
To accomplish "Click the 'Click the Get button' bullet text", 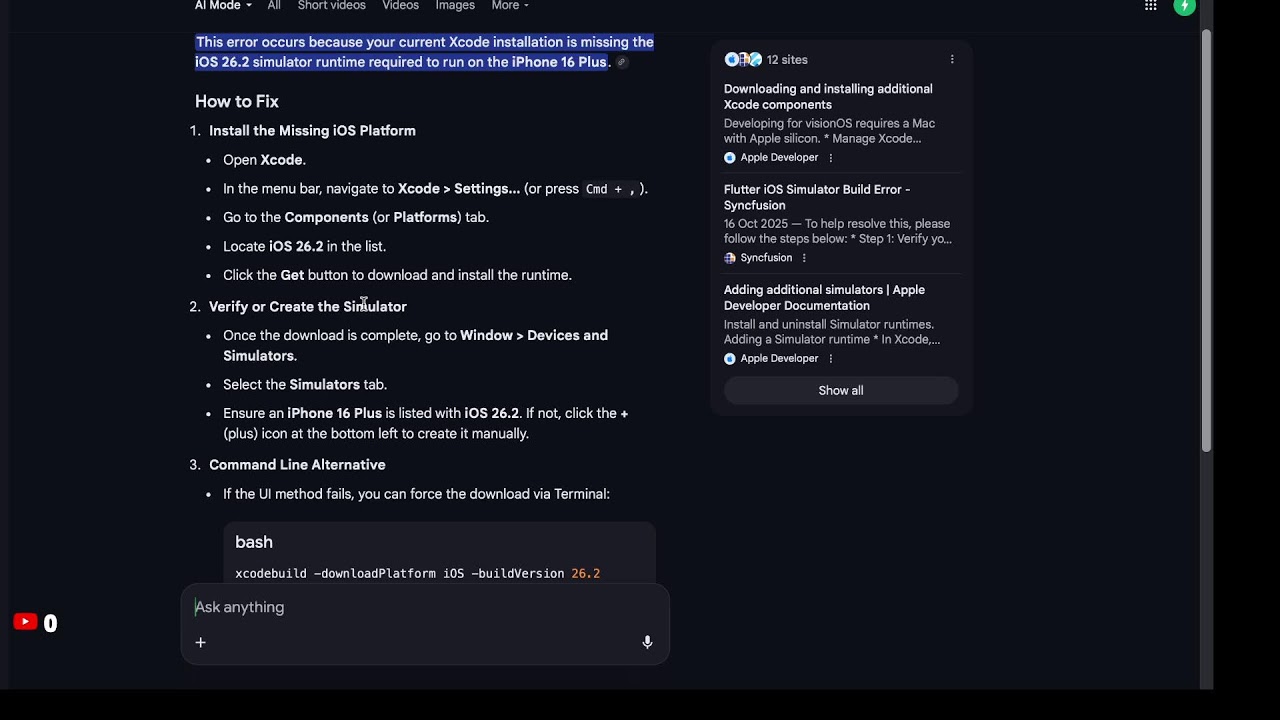I will coord(397,275).
